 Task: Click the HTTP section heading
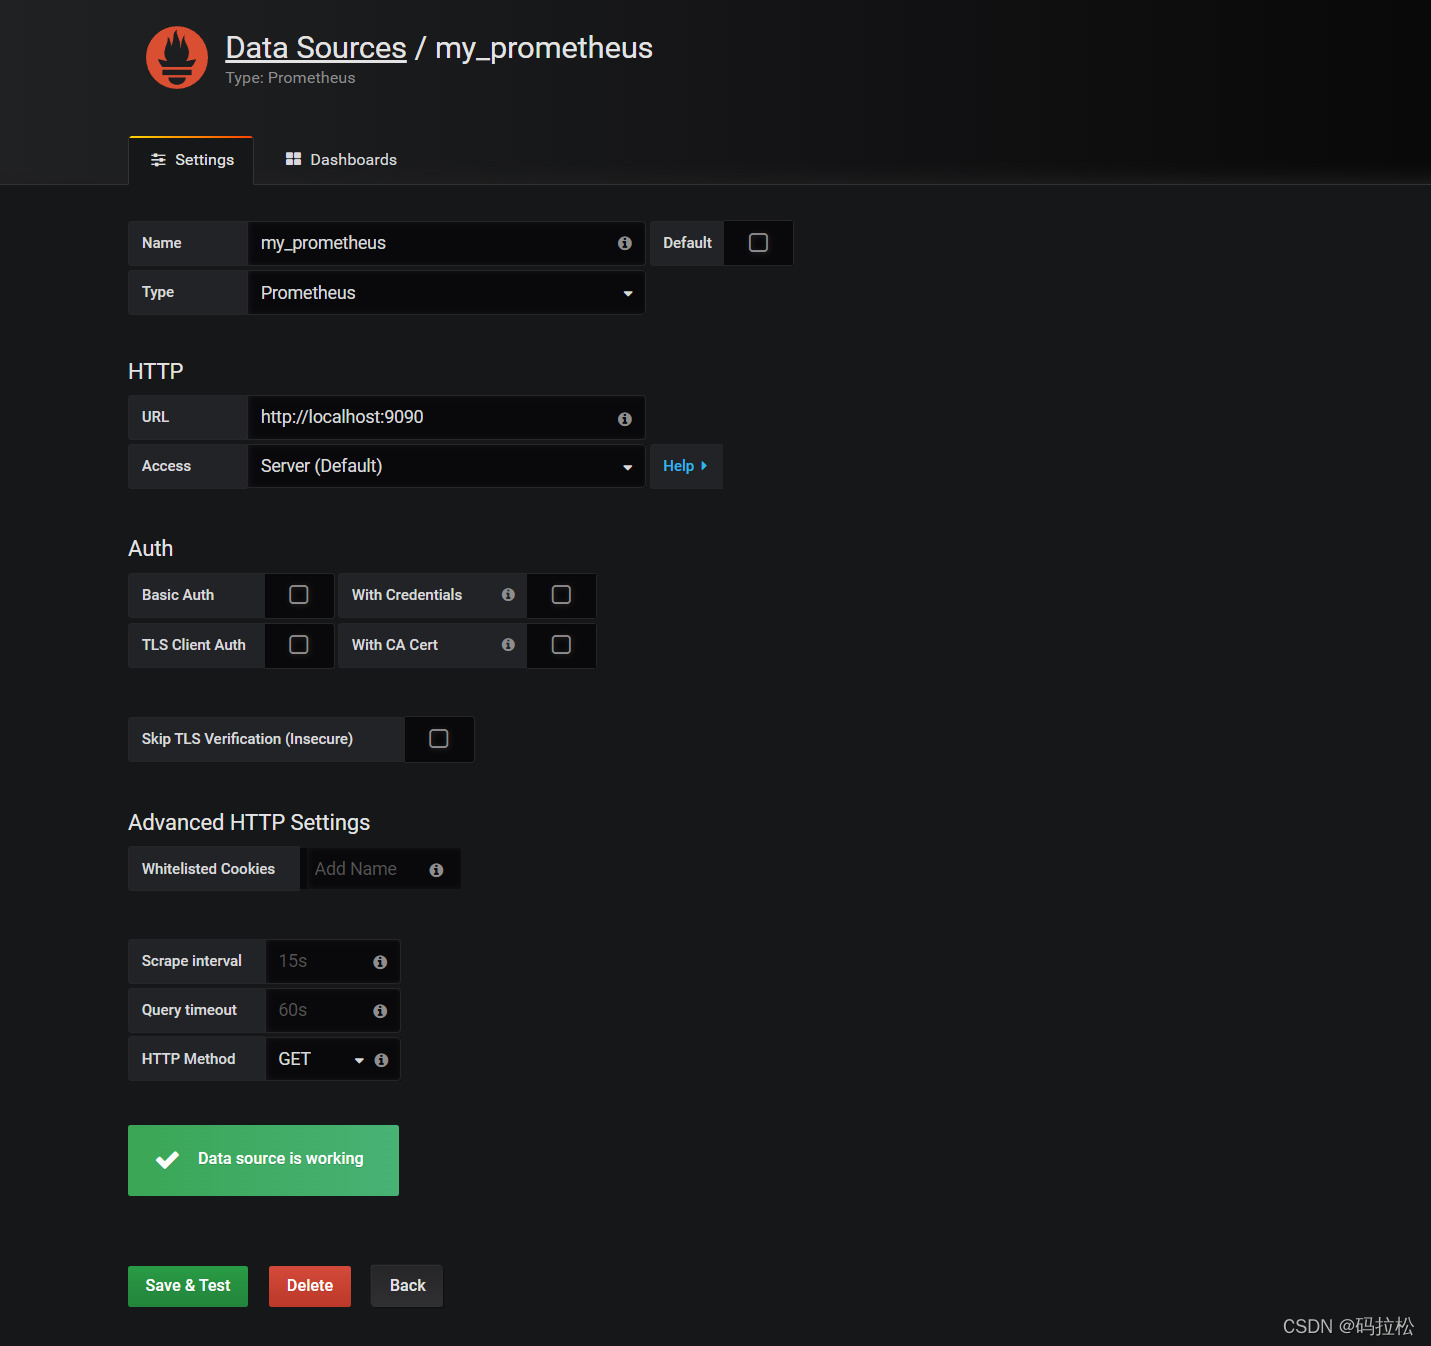(156, 371)
